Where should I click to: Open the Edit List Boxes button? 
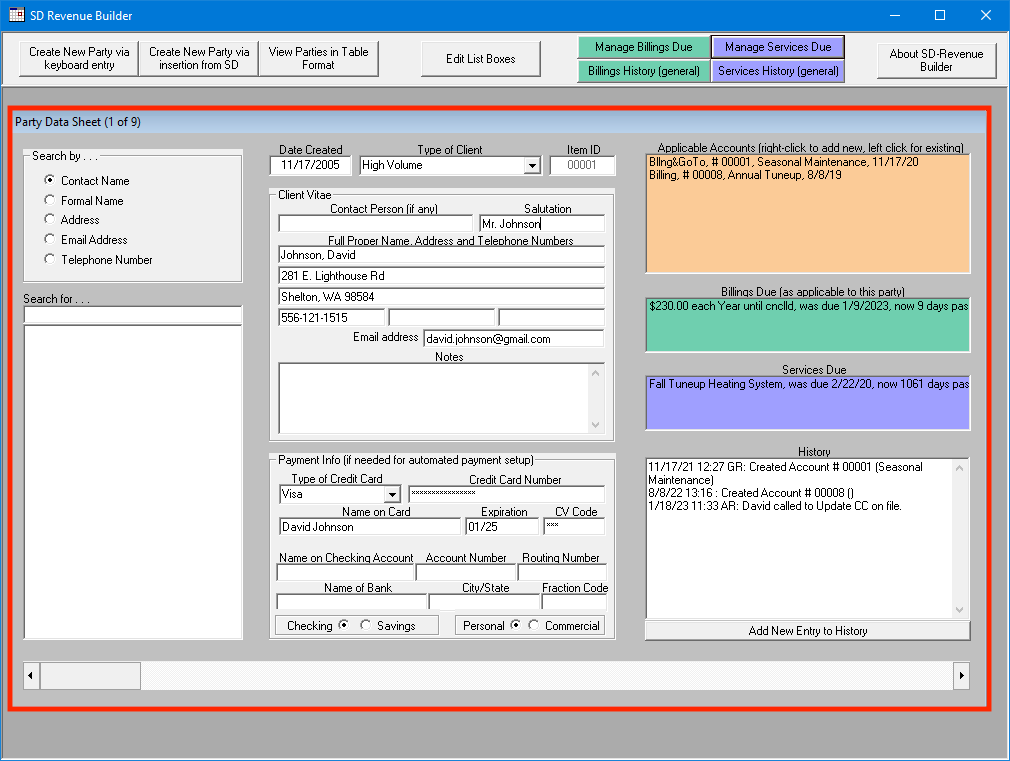pos(481,59)
